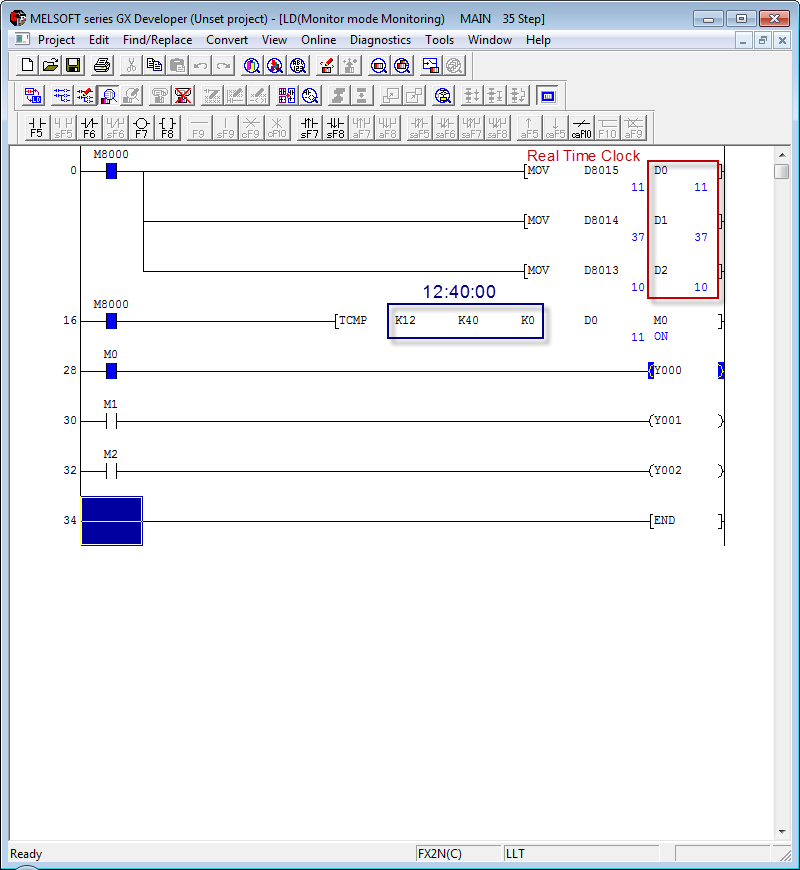
Task: Select the Coil F7 ladder symbol
Action: point(141,127)
